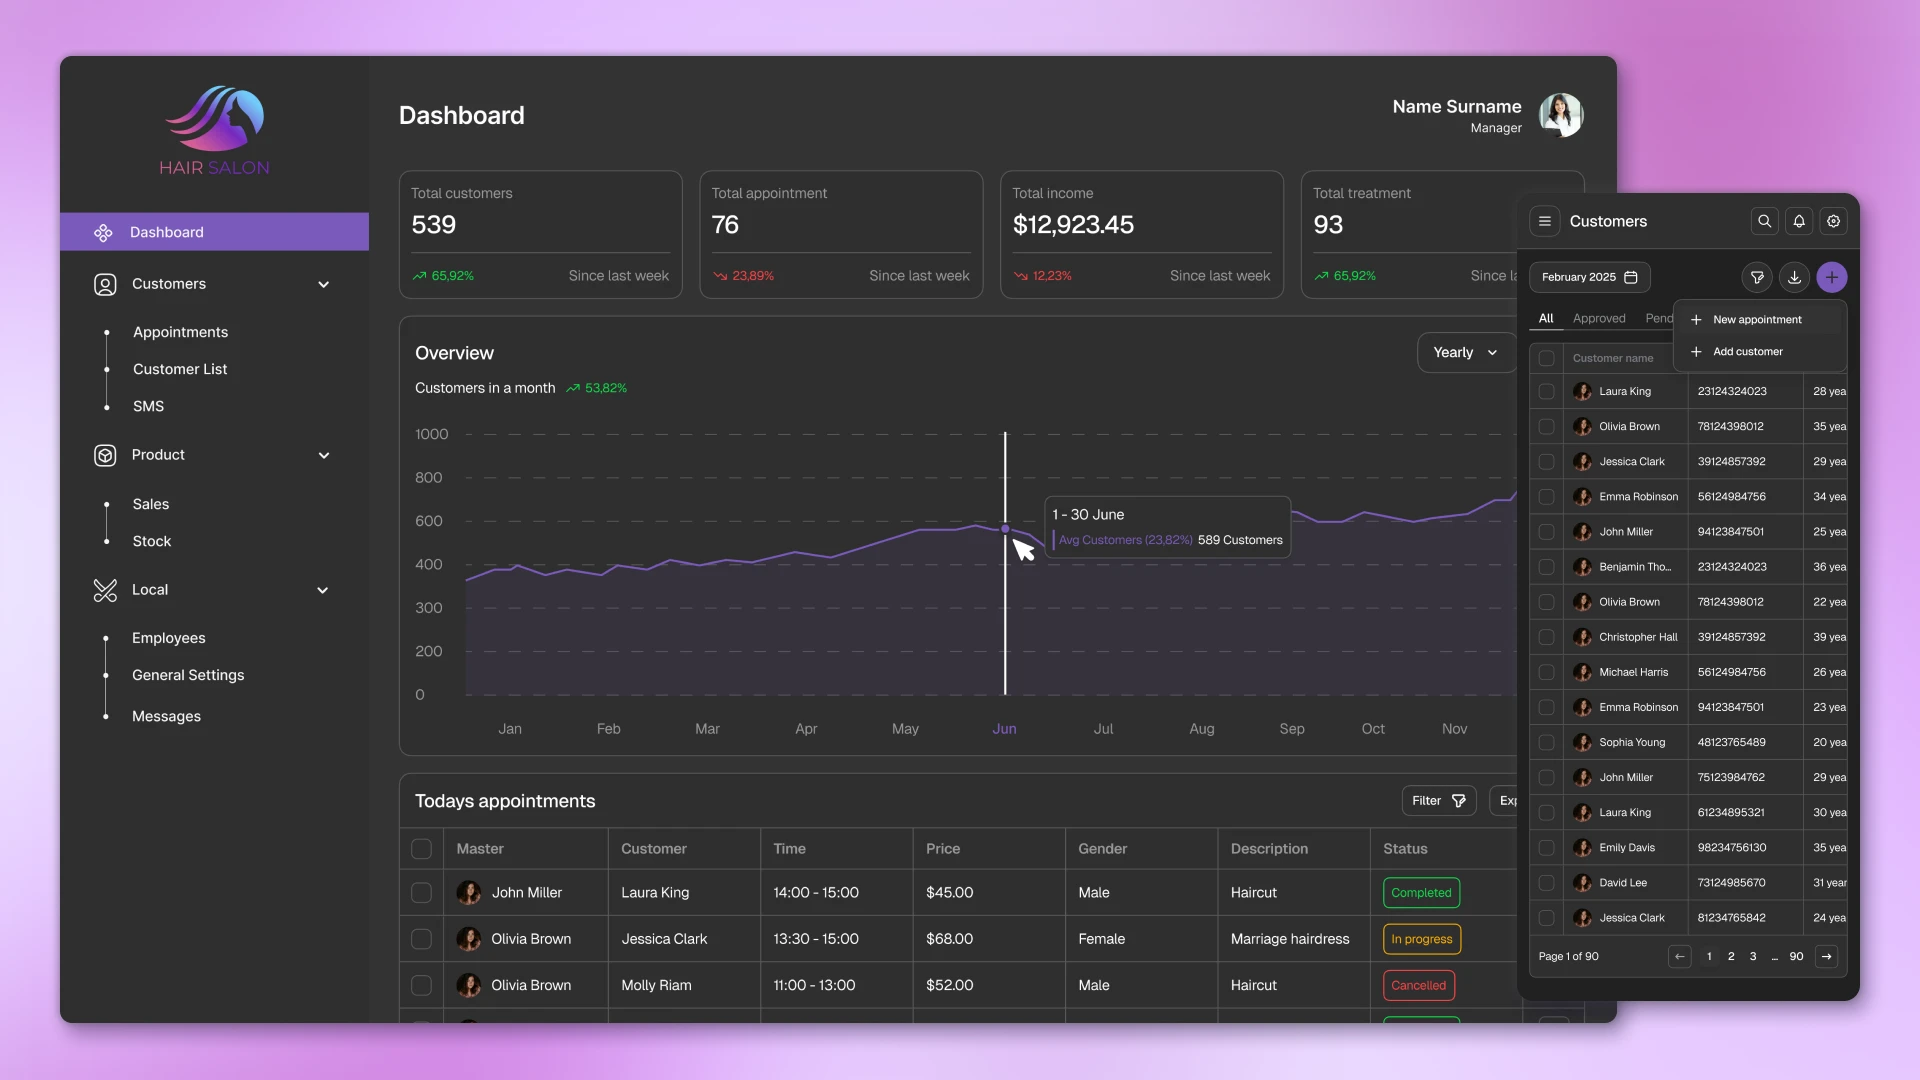Open search in the Customers panel
Image resolution: width=1920 pixels, height=1080 pixels.
click(x=1764, y=221)
